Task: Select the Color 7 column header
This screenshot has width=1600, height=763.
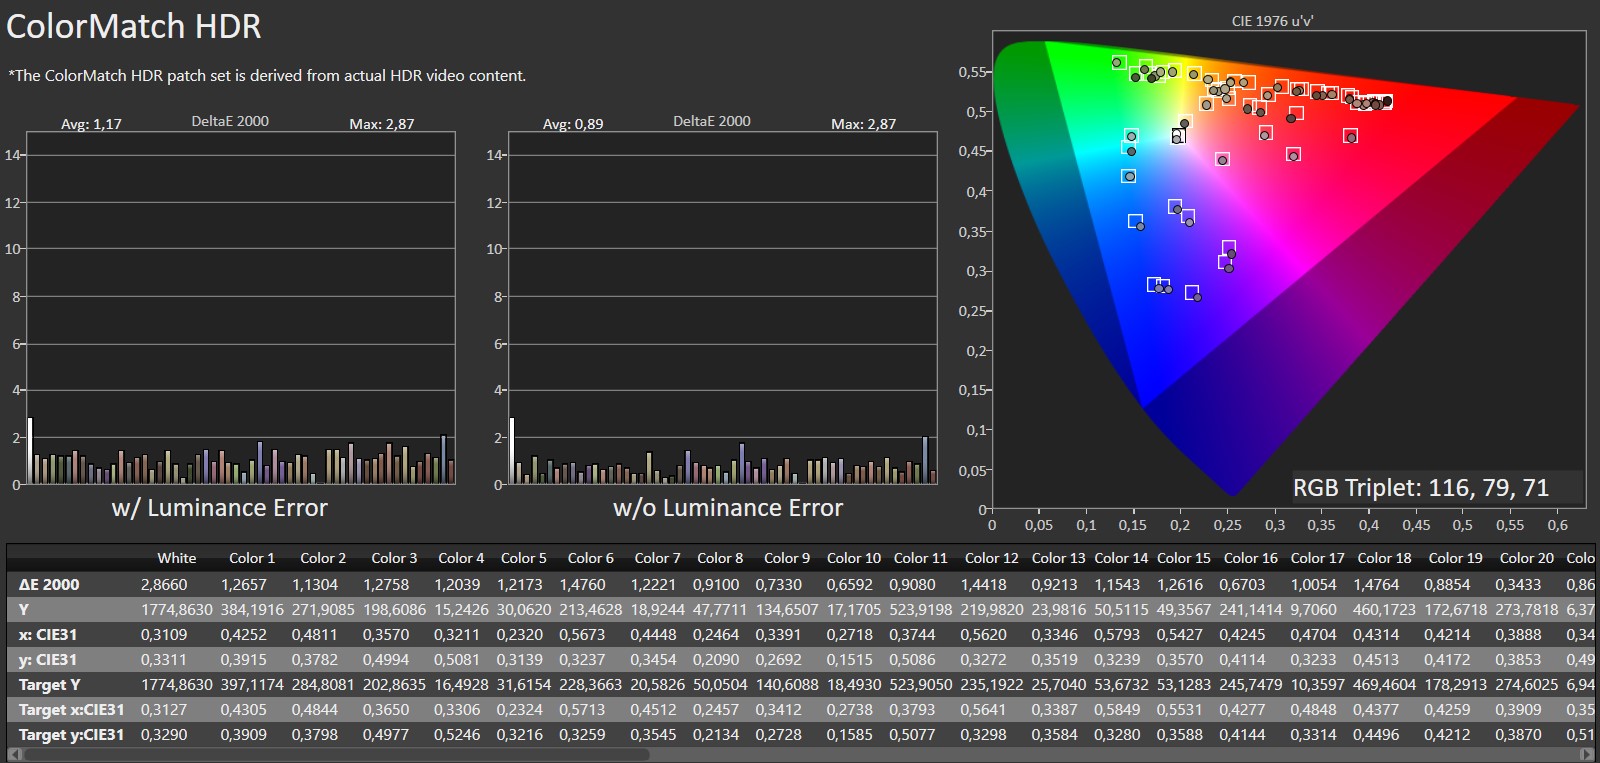Action: click(656, 558)
